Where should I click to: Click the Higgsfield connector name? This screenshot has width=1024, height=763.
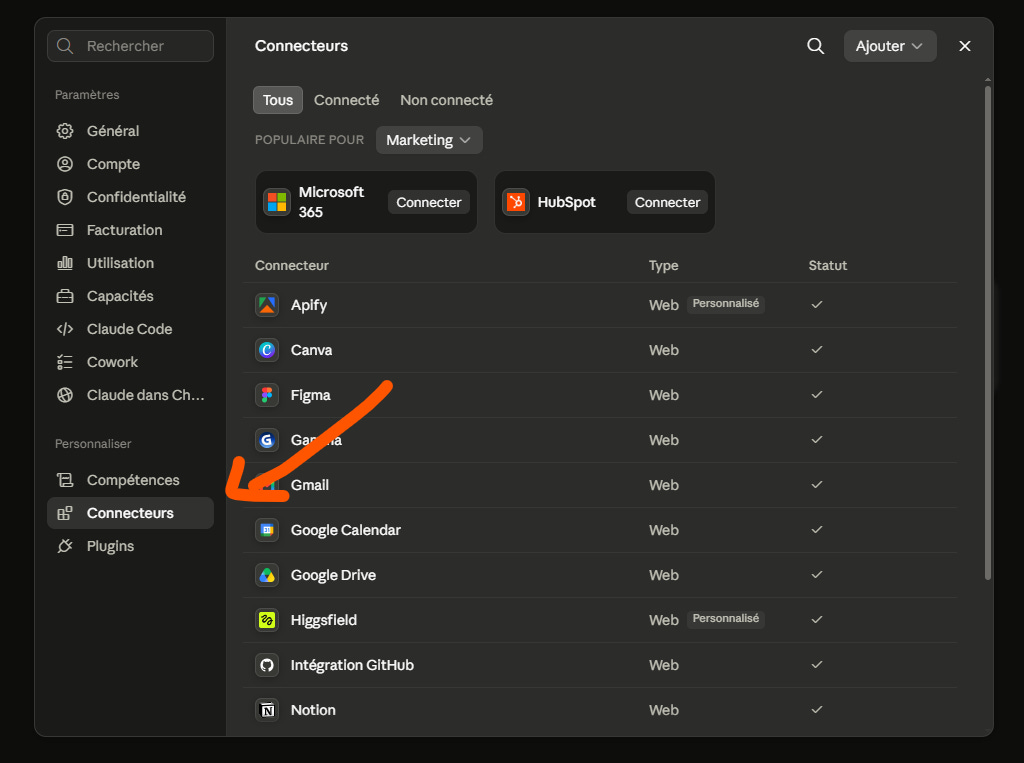(x=323, y=620)
